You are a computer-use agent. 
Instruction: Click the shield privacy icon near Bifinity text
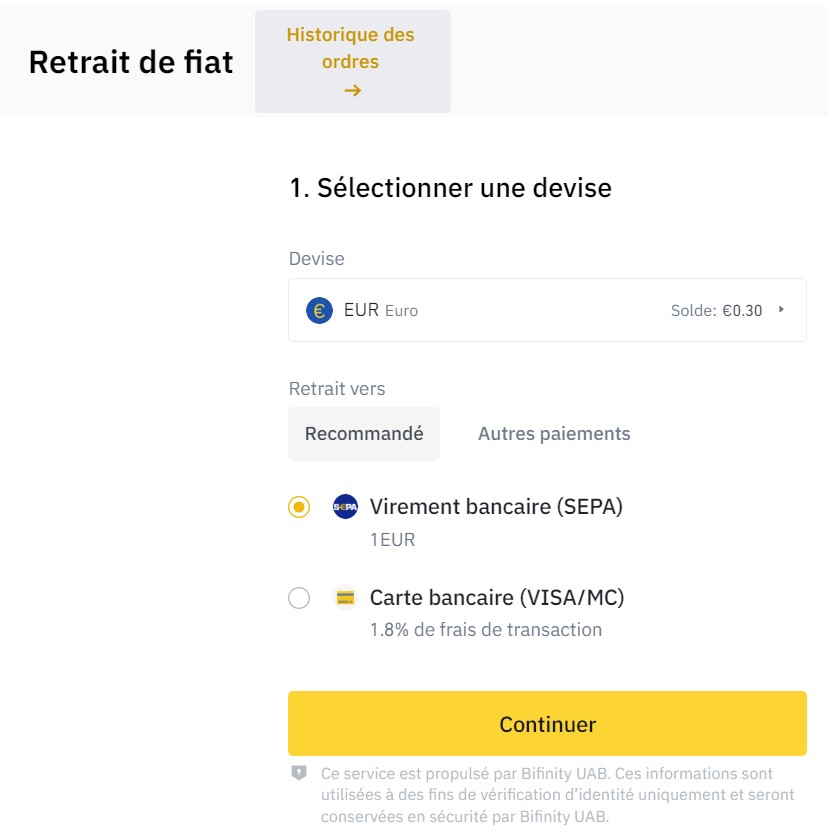pyautogui.click(x=294, y=773)
